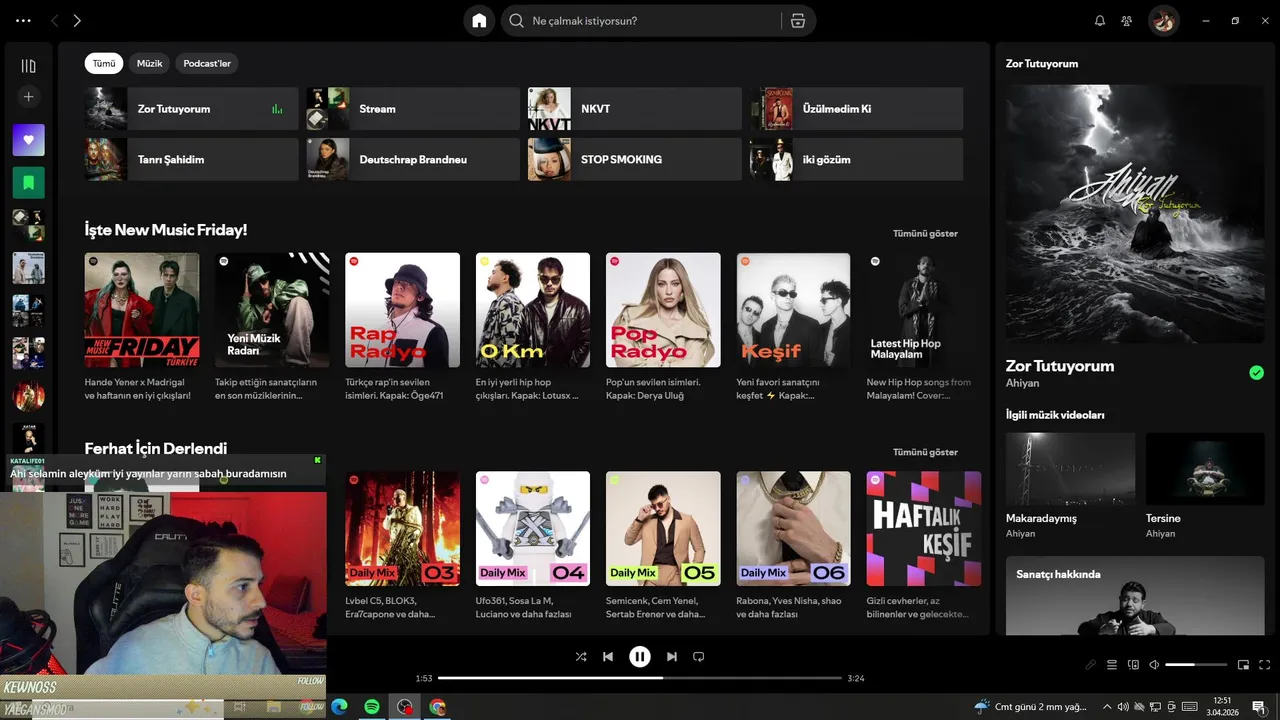Open the Browse icon in the search bar

click(798, 21)
